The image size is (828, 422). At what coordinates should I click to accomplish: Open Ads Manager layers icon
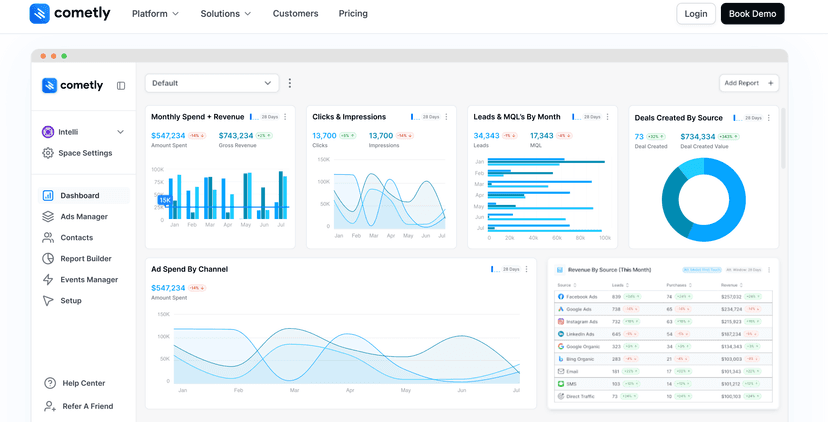[x=48, y=217]
